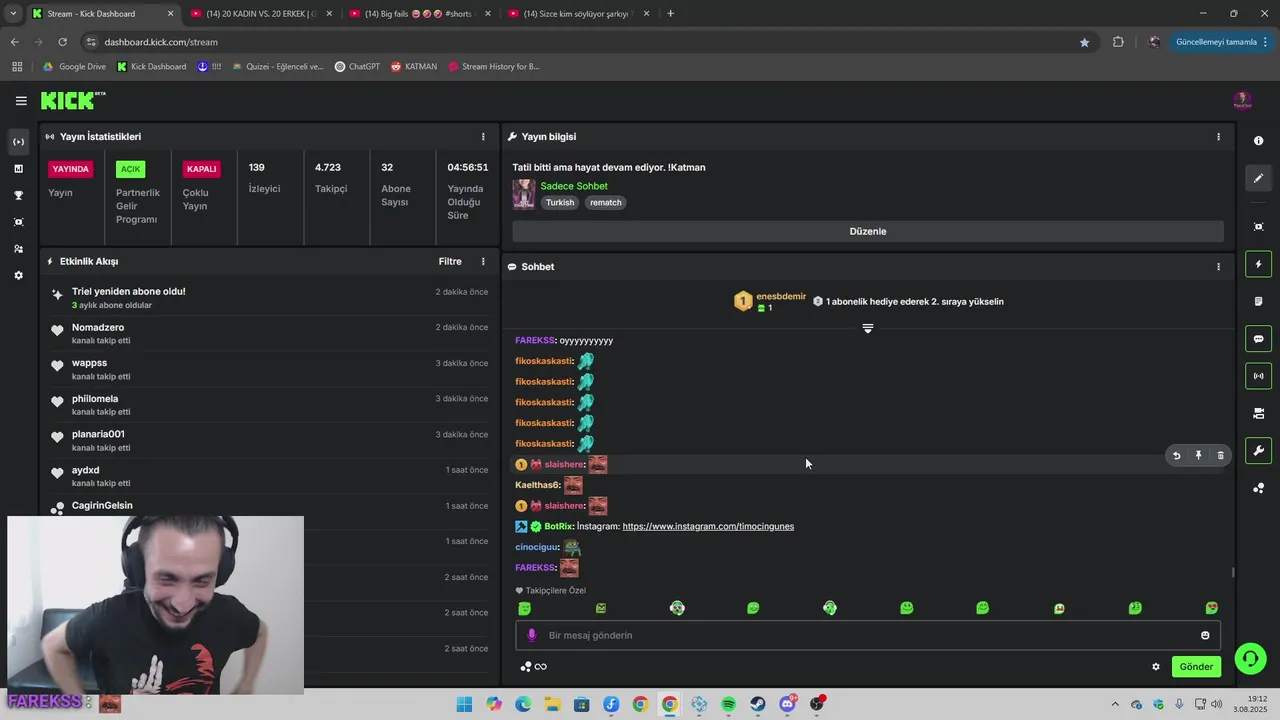
Task: Click the purple microphone icon in chat input
Action: [x=531, y=635]
